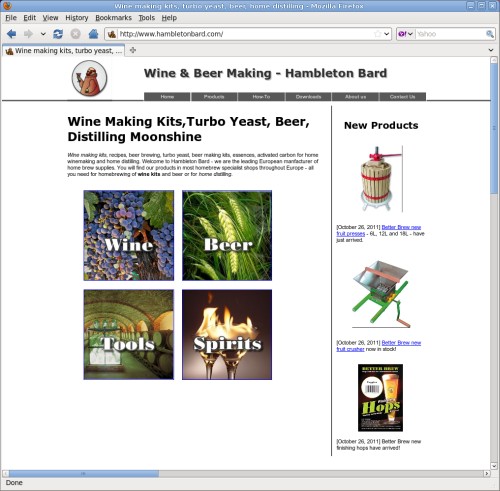Click the Back navigation arrow
The height and width of the screenshot is (491, 500).
[x=12, y=34]
